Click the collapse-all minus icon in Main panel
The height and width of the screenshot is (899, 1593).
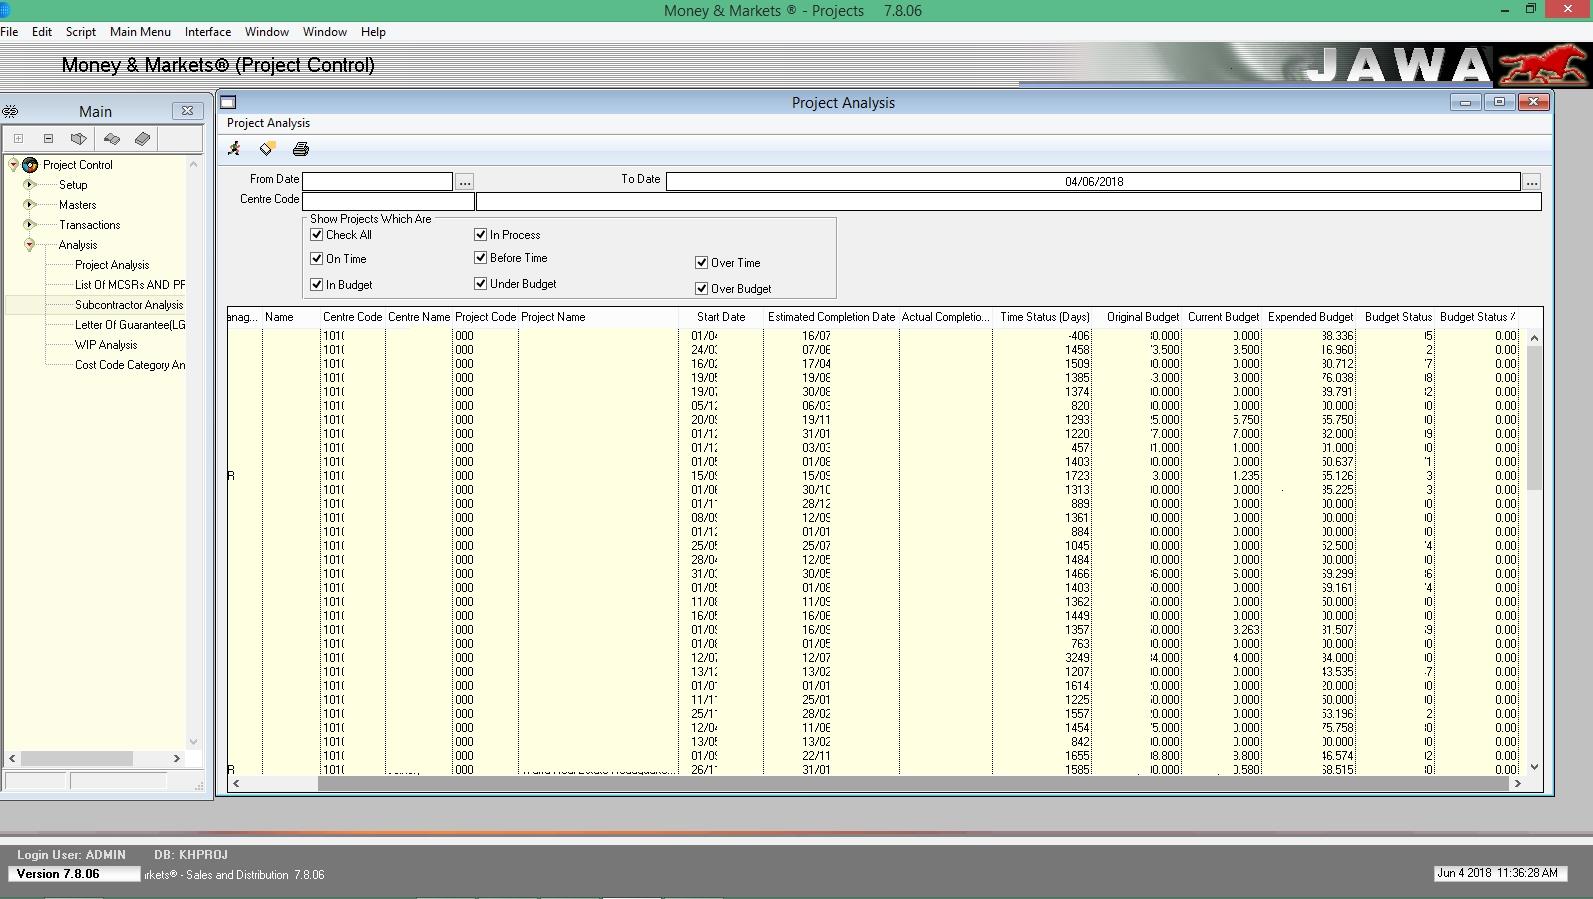[48, 139]
